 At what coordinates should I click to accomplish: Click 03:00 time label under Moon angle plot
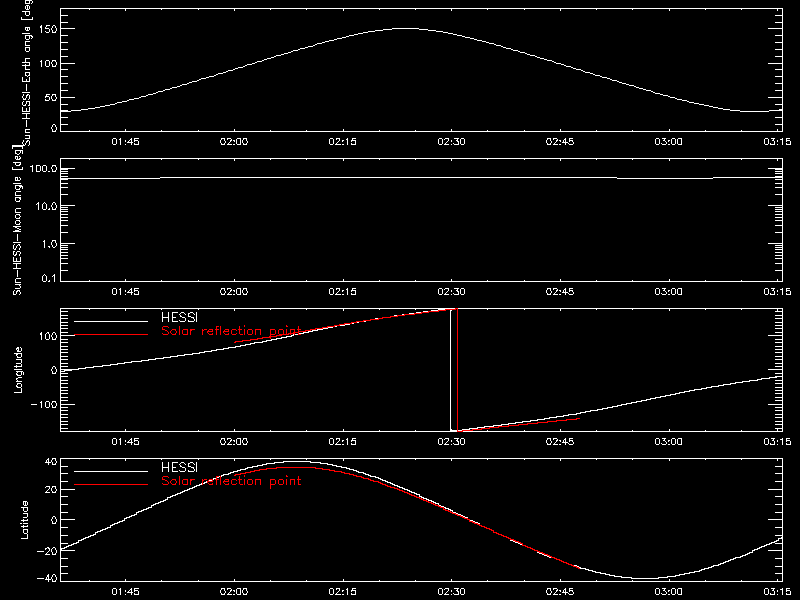point(669,292)
